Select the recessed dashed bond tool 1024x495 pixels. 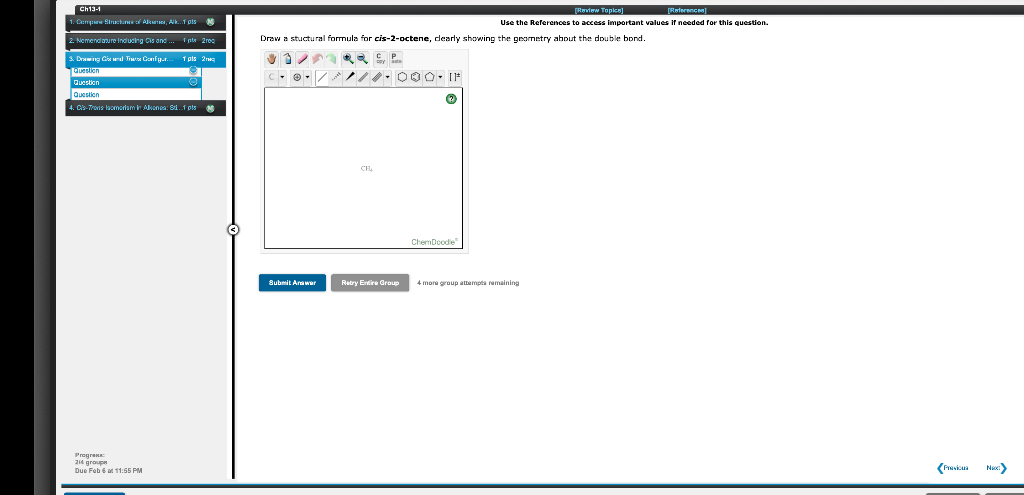(x=336, y=77)
